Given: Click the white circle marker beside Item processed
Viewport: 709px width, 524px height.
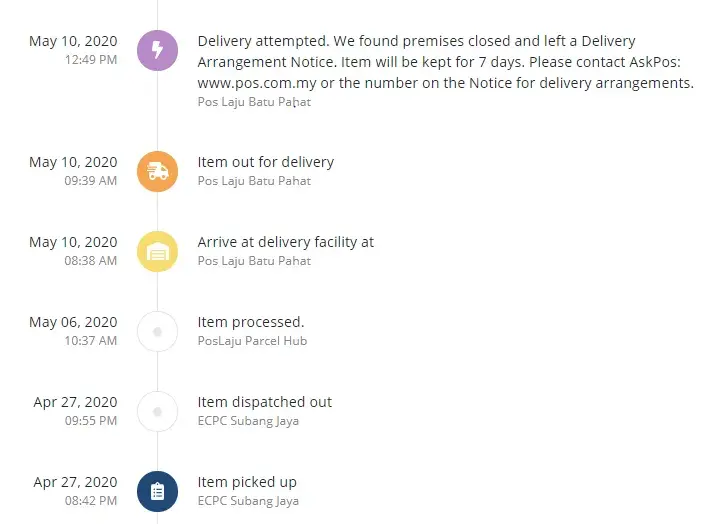Looking at the screenshot, I should (x=157, y=331).
